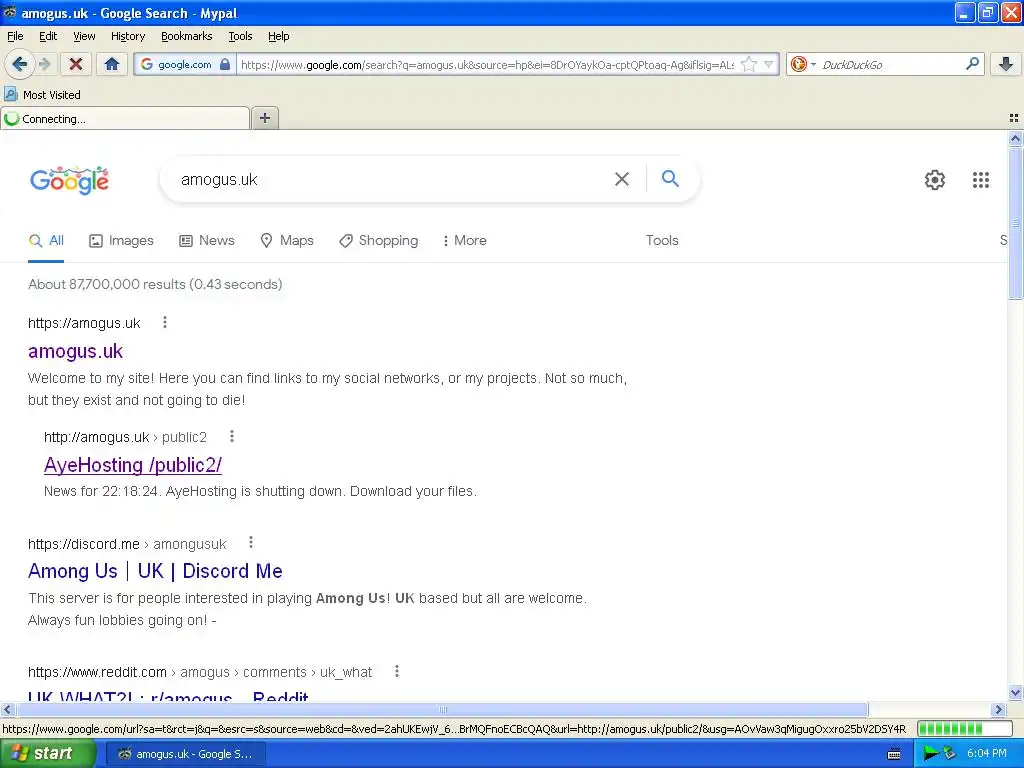This screenshot has height=768, width=1024.
Task: Clear the Google search box with X
Action: [x=622, y=179]
